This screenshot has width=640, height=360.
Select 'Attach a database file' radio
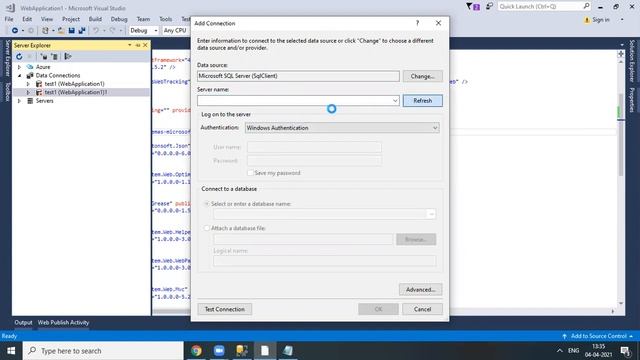pos(207,228)
